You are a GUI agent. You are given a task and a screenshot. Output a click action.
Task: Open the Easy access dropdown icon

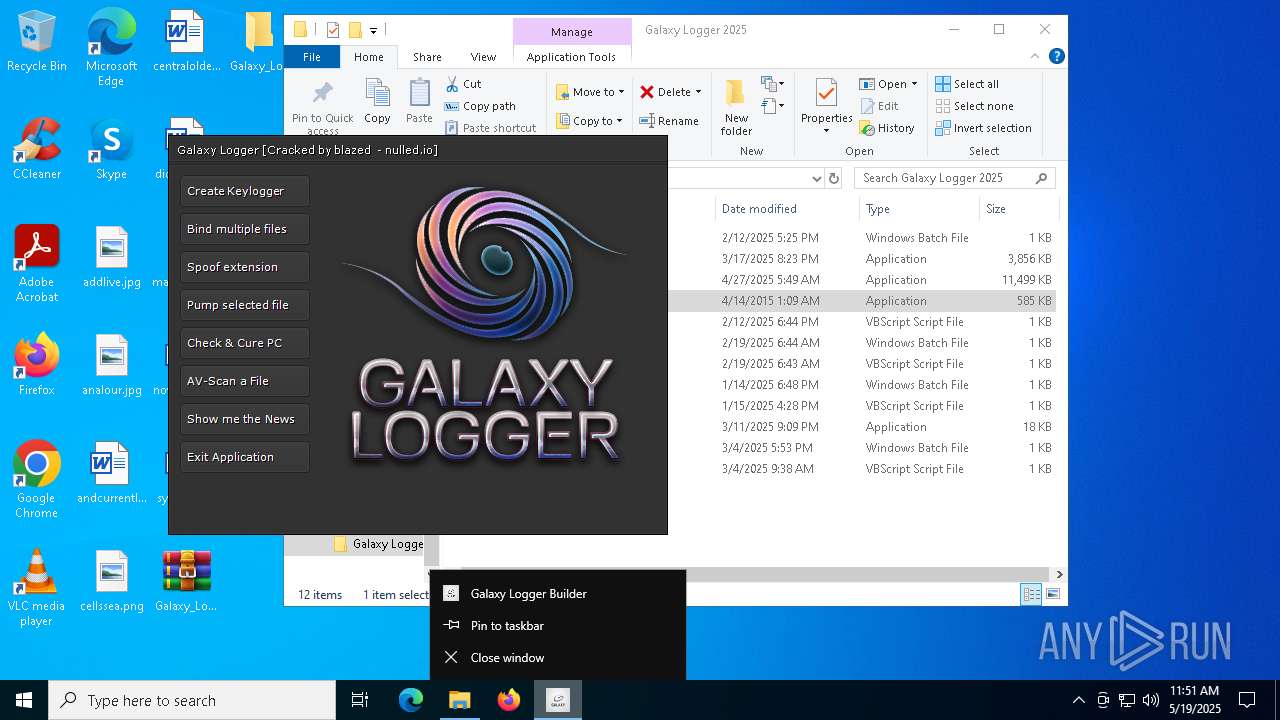click(x=772, y=105)
